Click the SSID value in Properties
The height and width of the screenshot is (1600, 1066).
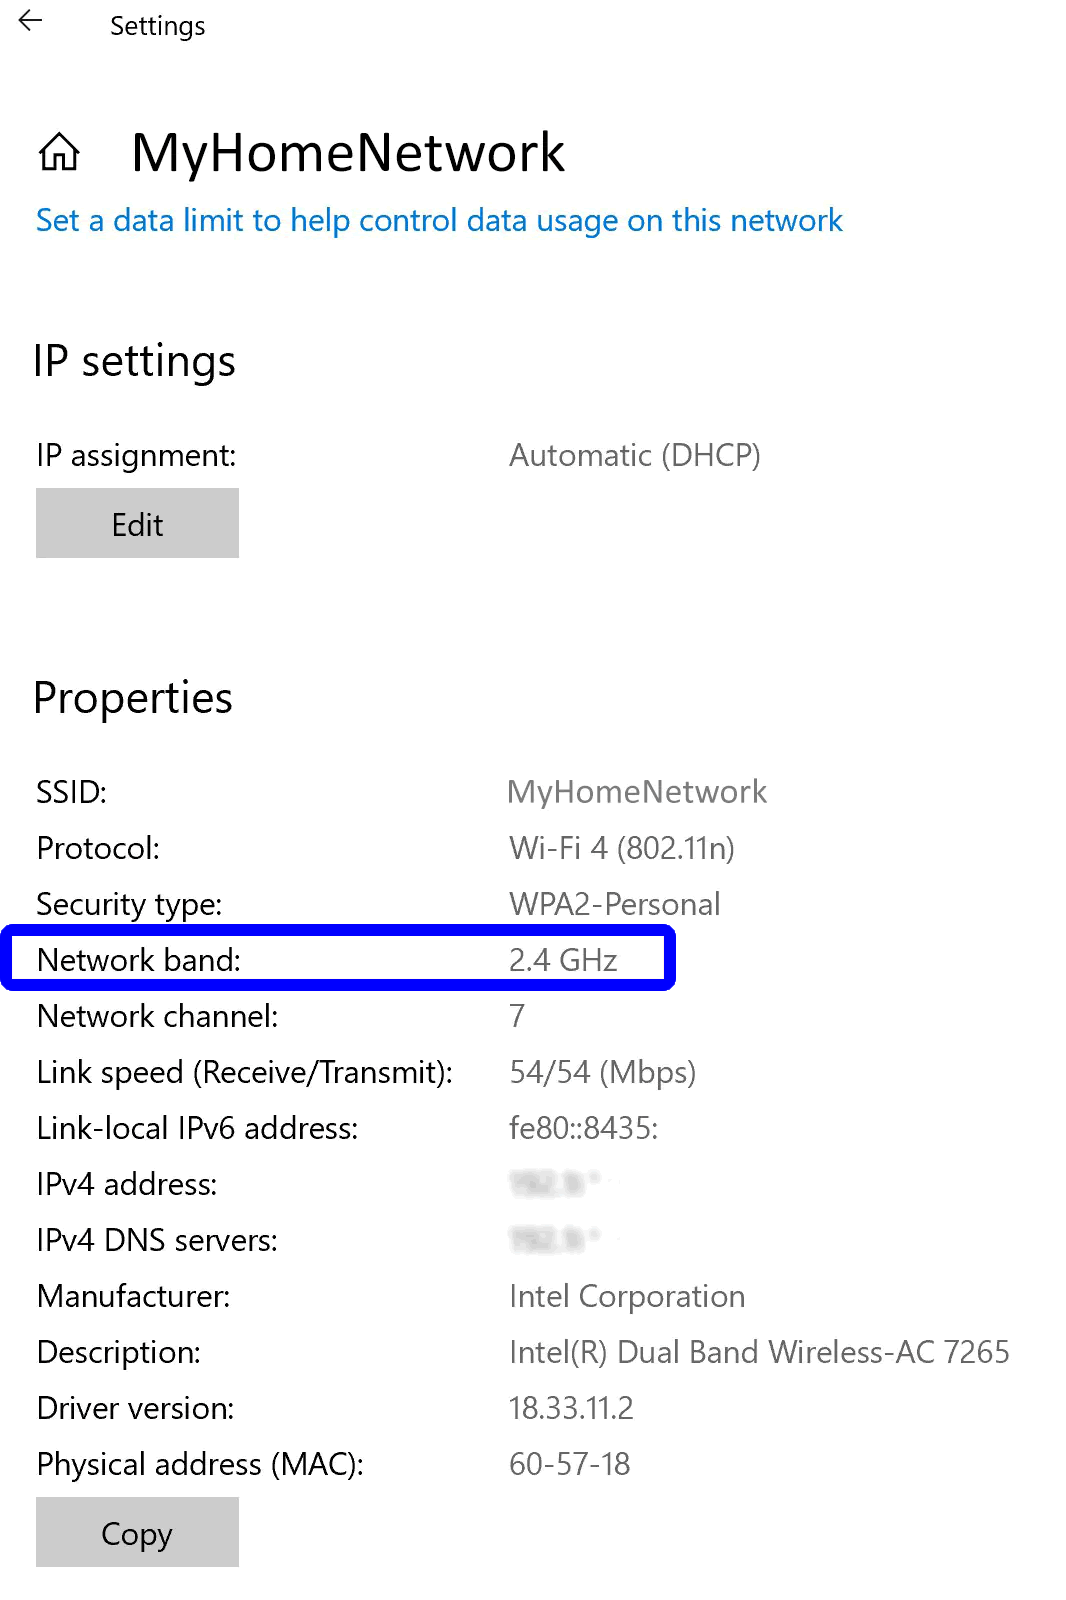636,792
